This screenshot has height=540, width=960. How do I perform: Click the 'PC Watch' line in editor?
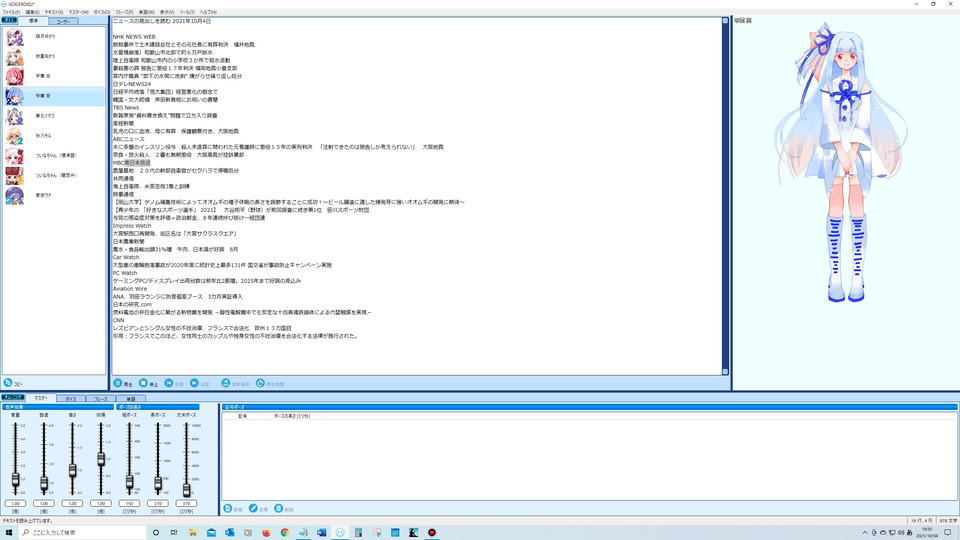click(125, 273)
